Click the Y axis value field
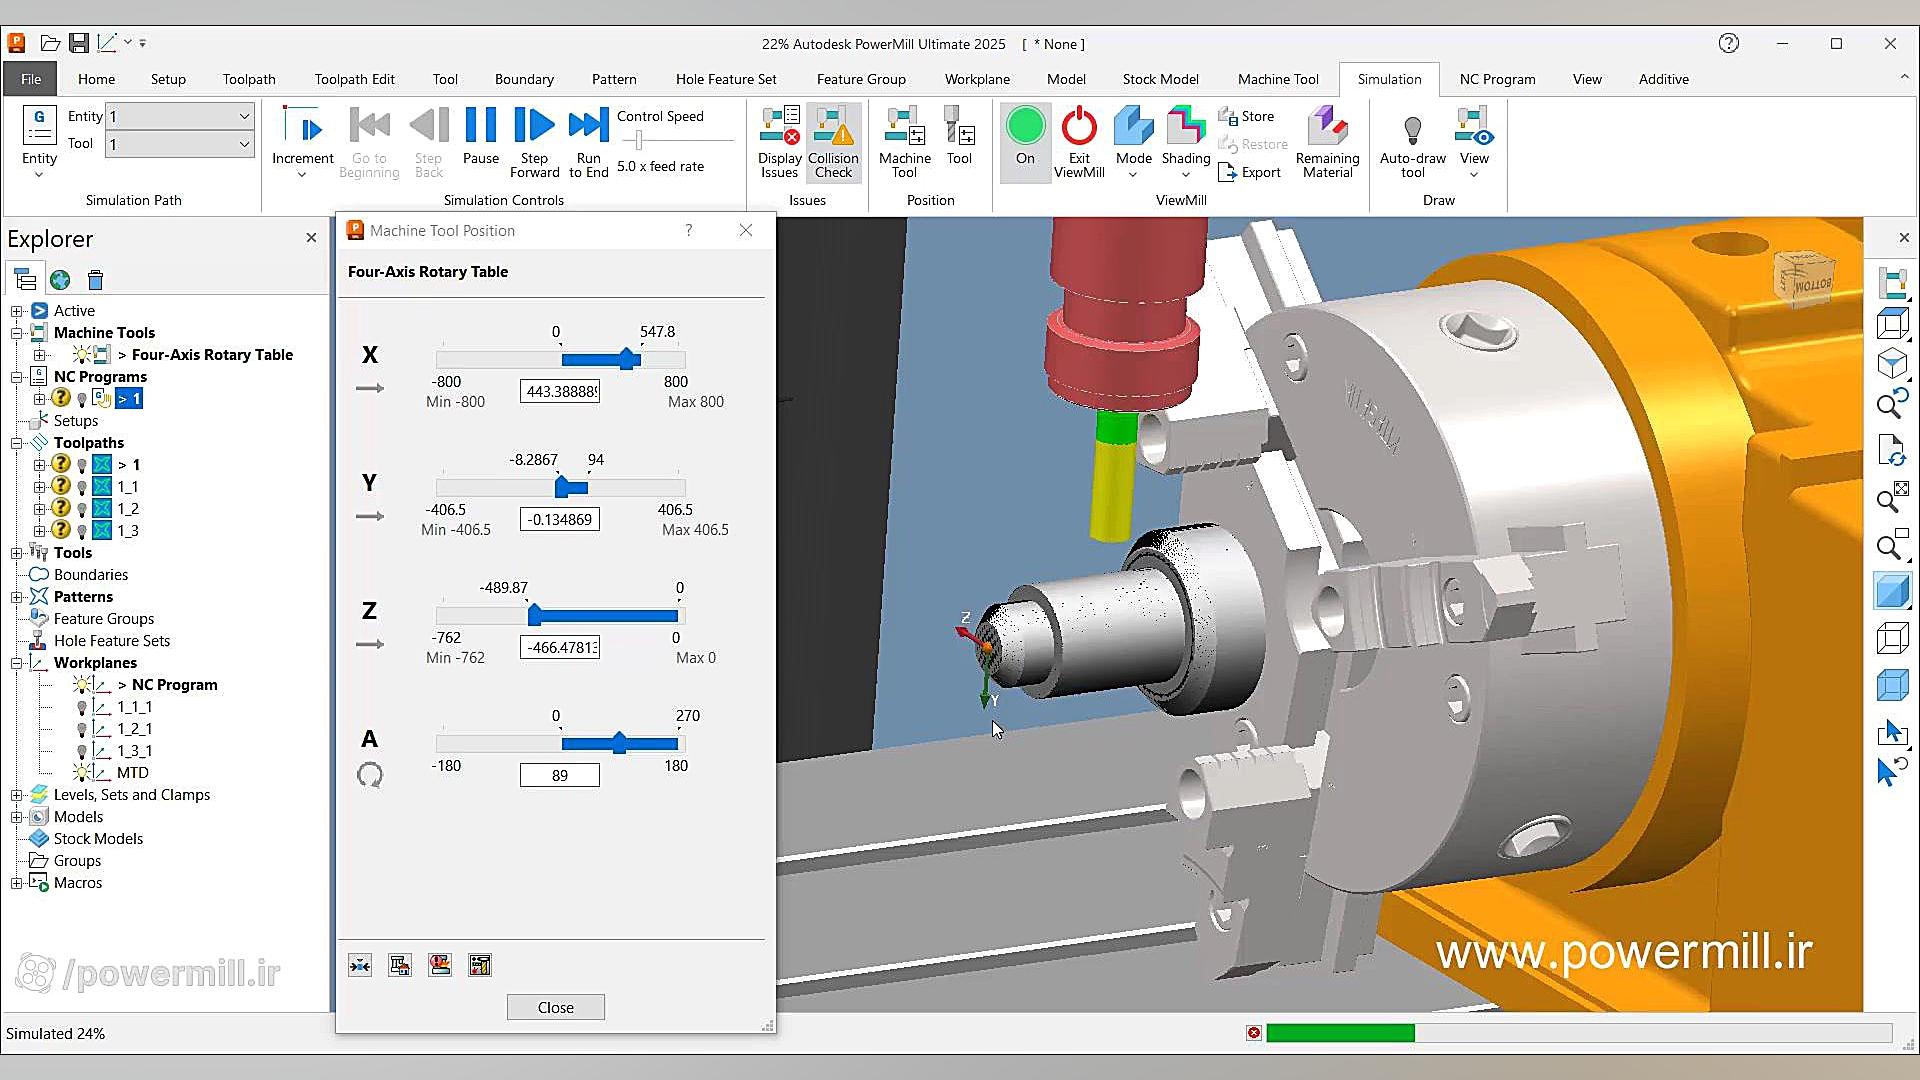This screenshot has width=1920, height=1080. (x=560, y=519)
